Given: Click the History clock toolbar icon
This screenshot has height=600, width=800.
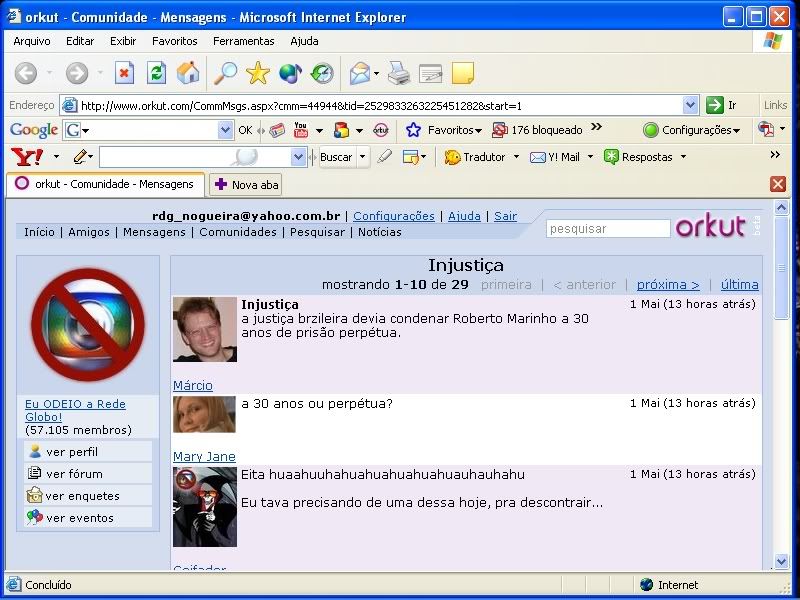Looking at the screenshot, I should click(x=322, y=73).
